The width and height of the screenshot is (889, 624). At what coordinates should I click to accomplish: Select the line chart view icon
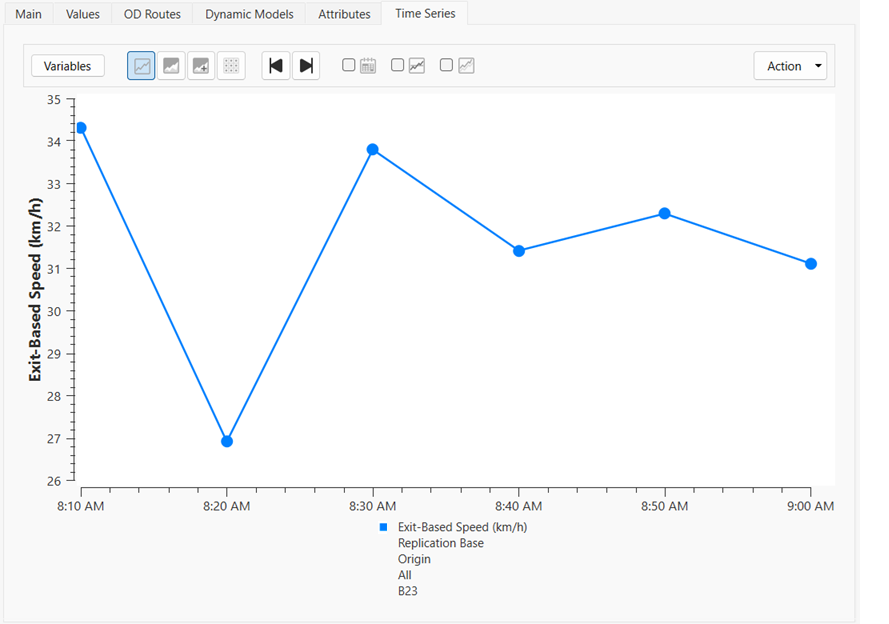pos(141,66)
